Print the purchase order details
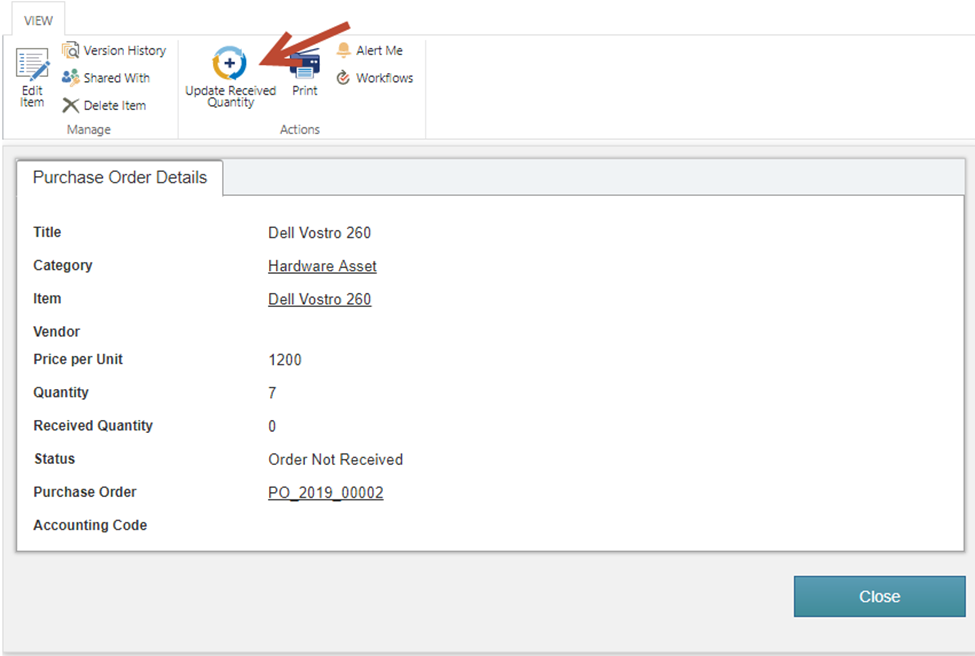Viewport: 975px width, 656px height. click(304, 72)
